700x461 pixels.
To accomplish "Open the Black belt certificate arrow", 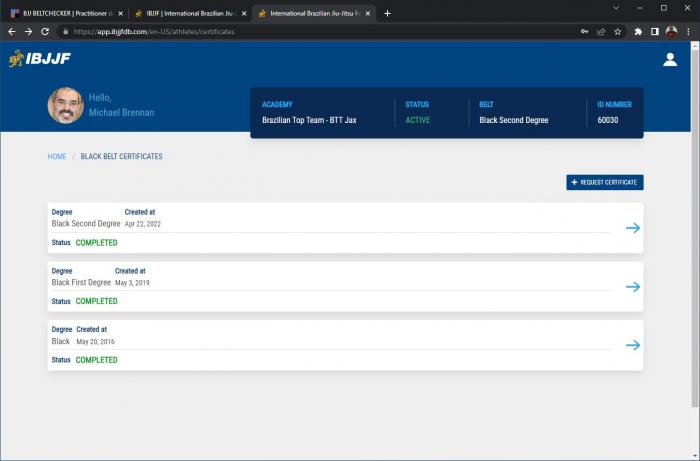I will [x=632, y=345].
